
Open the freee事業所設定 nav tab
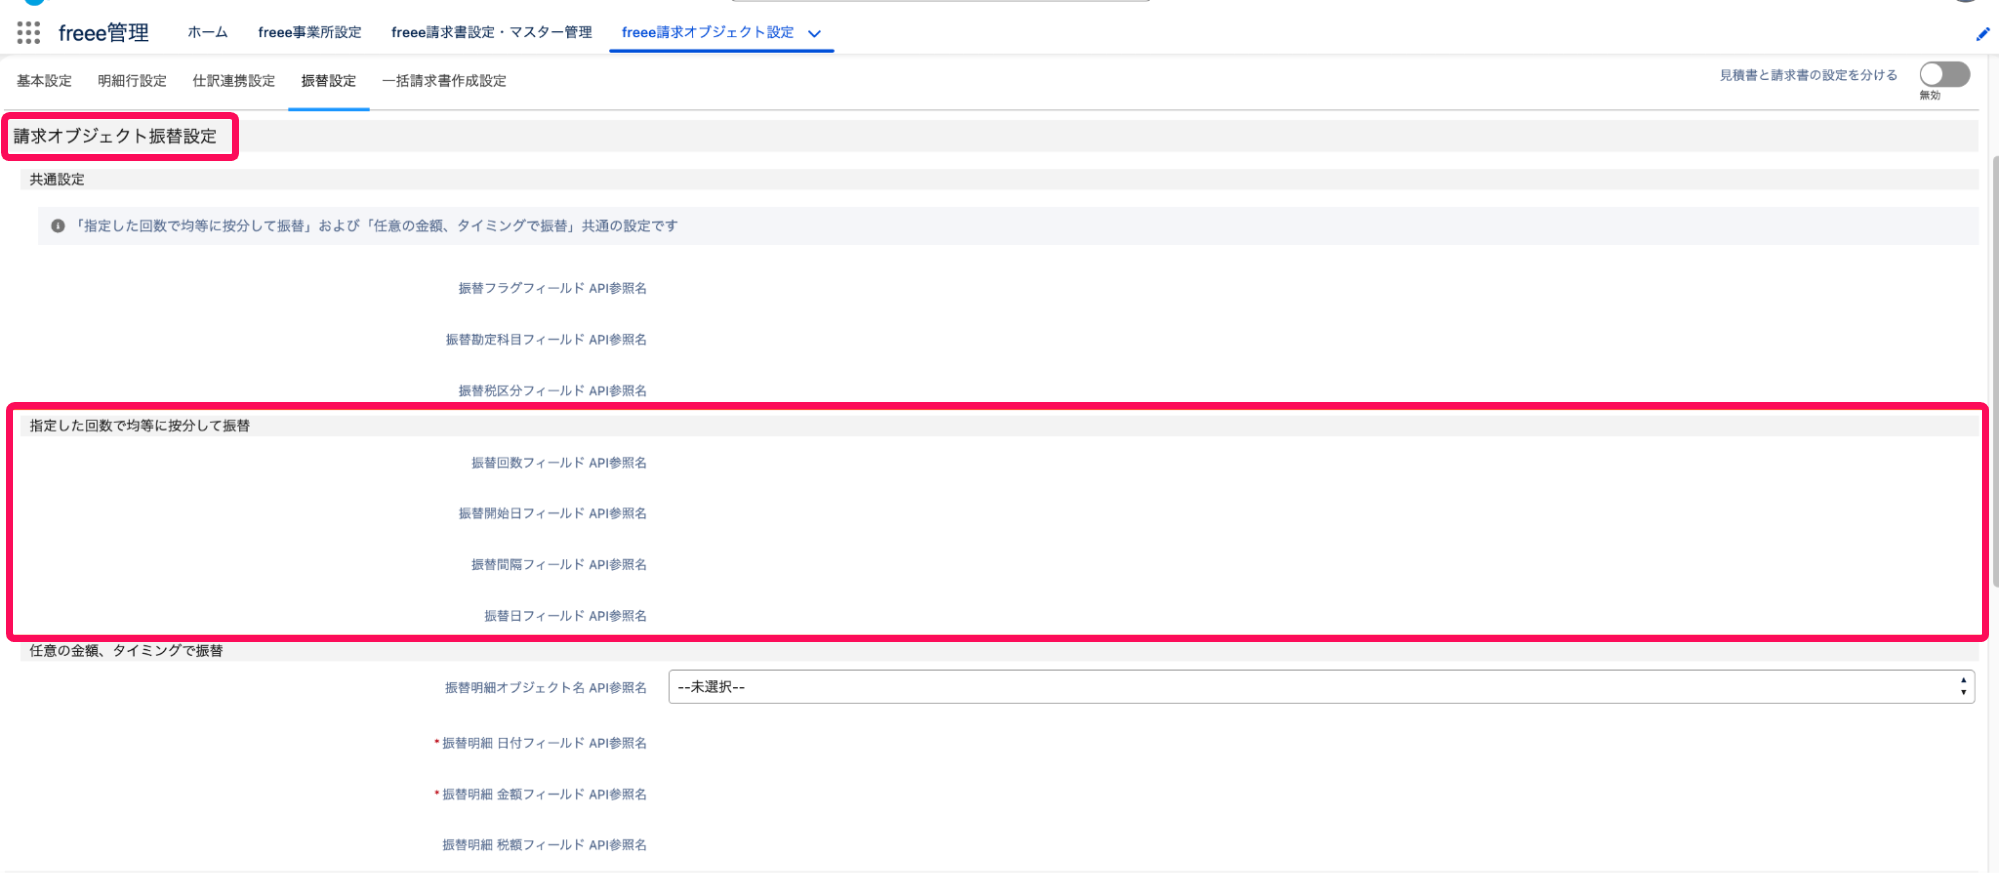click(310, 32)
